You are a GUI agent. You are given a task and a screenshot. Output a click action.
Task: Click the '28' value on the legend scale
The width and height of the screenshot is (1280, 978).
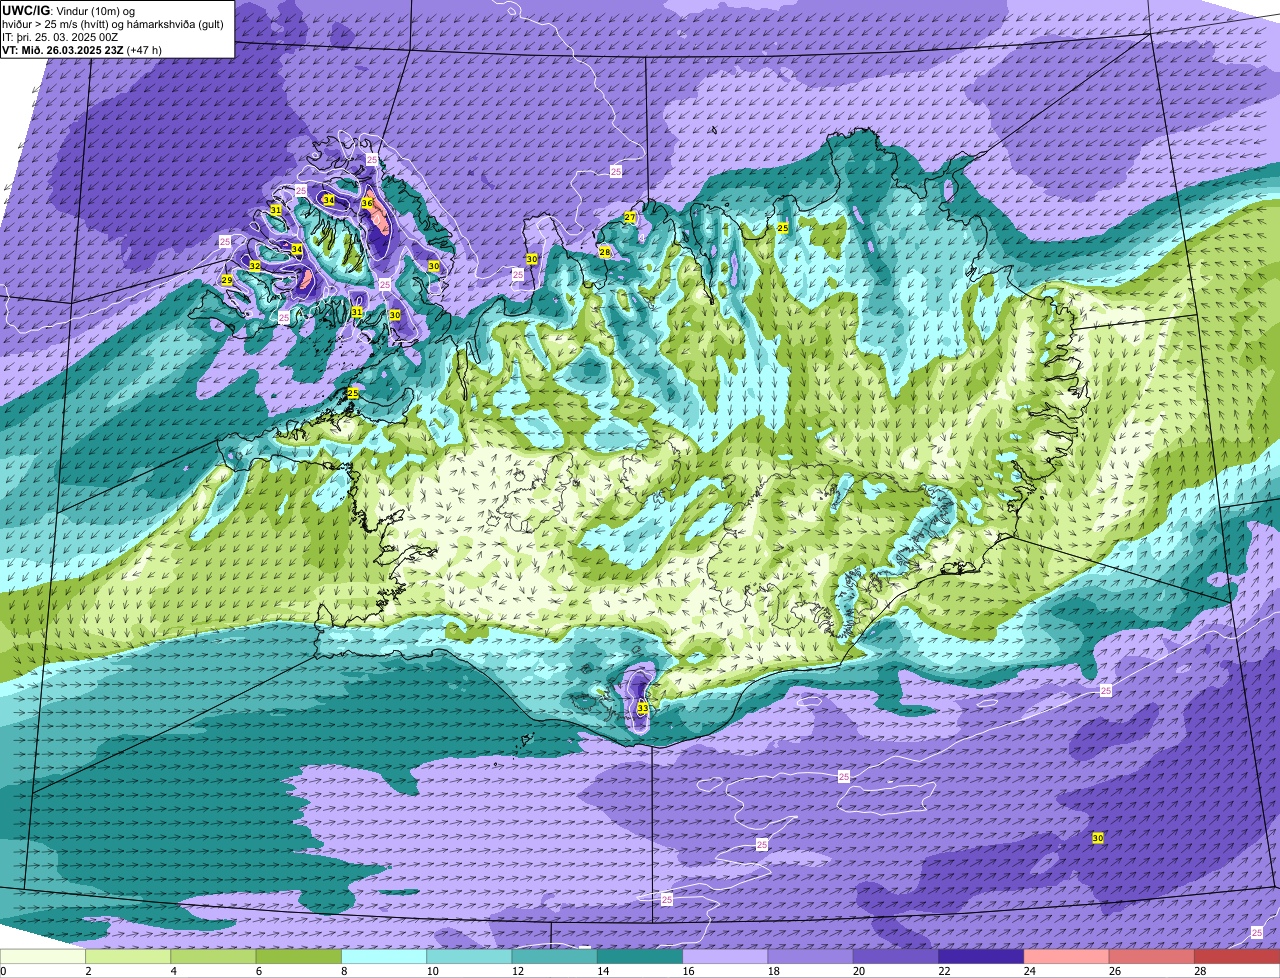pos(1200,971)
